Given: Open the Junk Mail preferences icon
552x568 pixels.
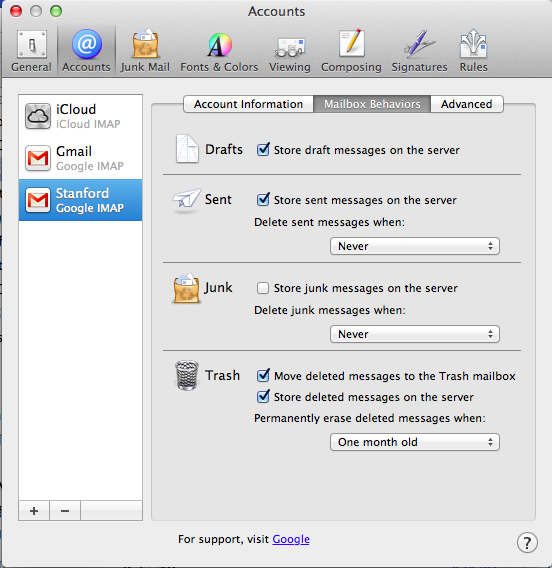Looking at the screenshot, I should (x=145, y=51).
